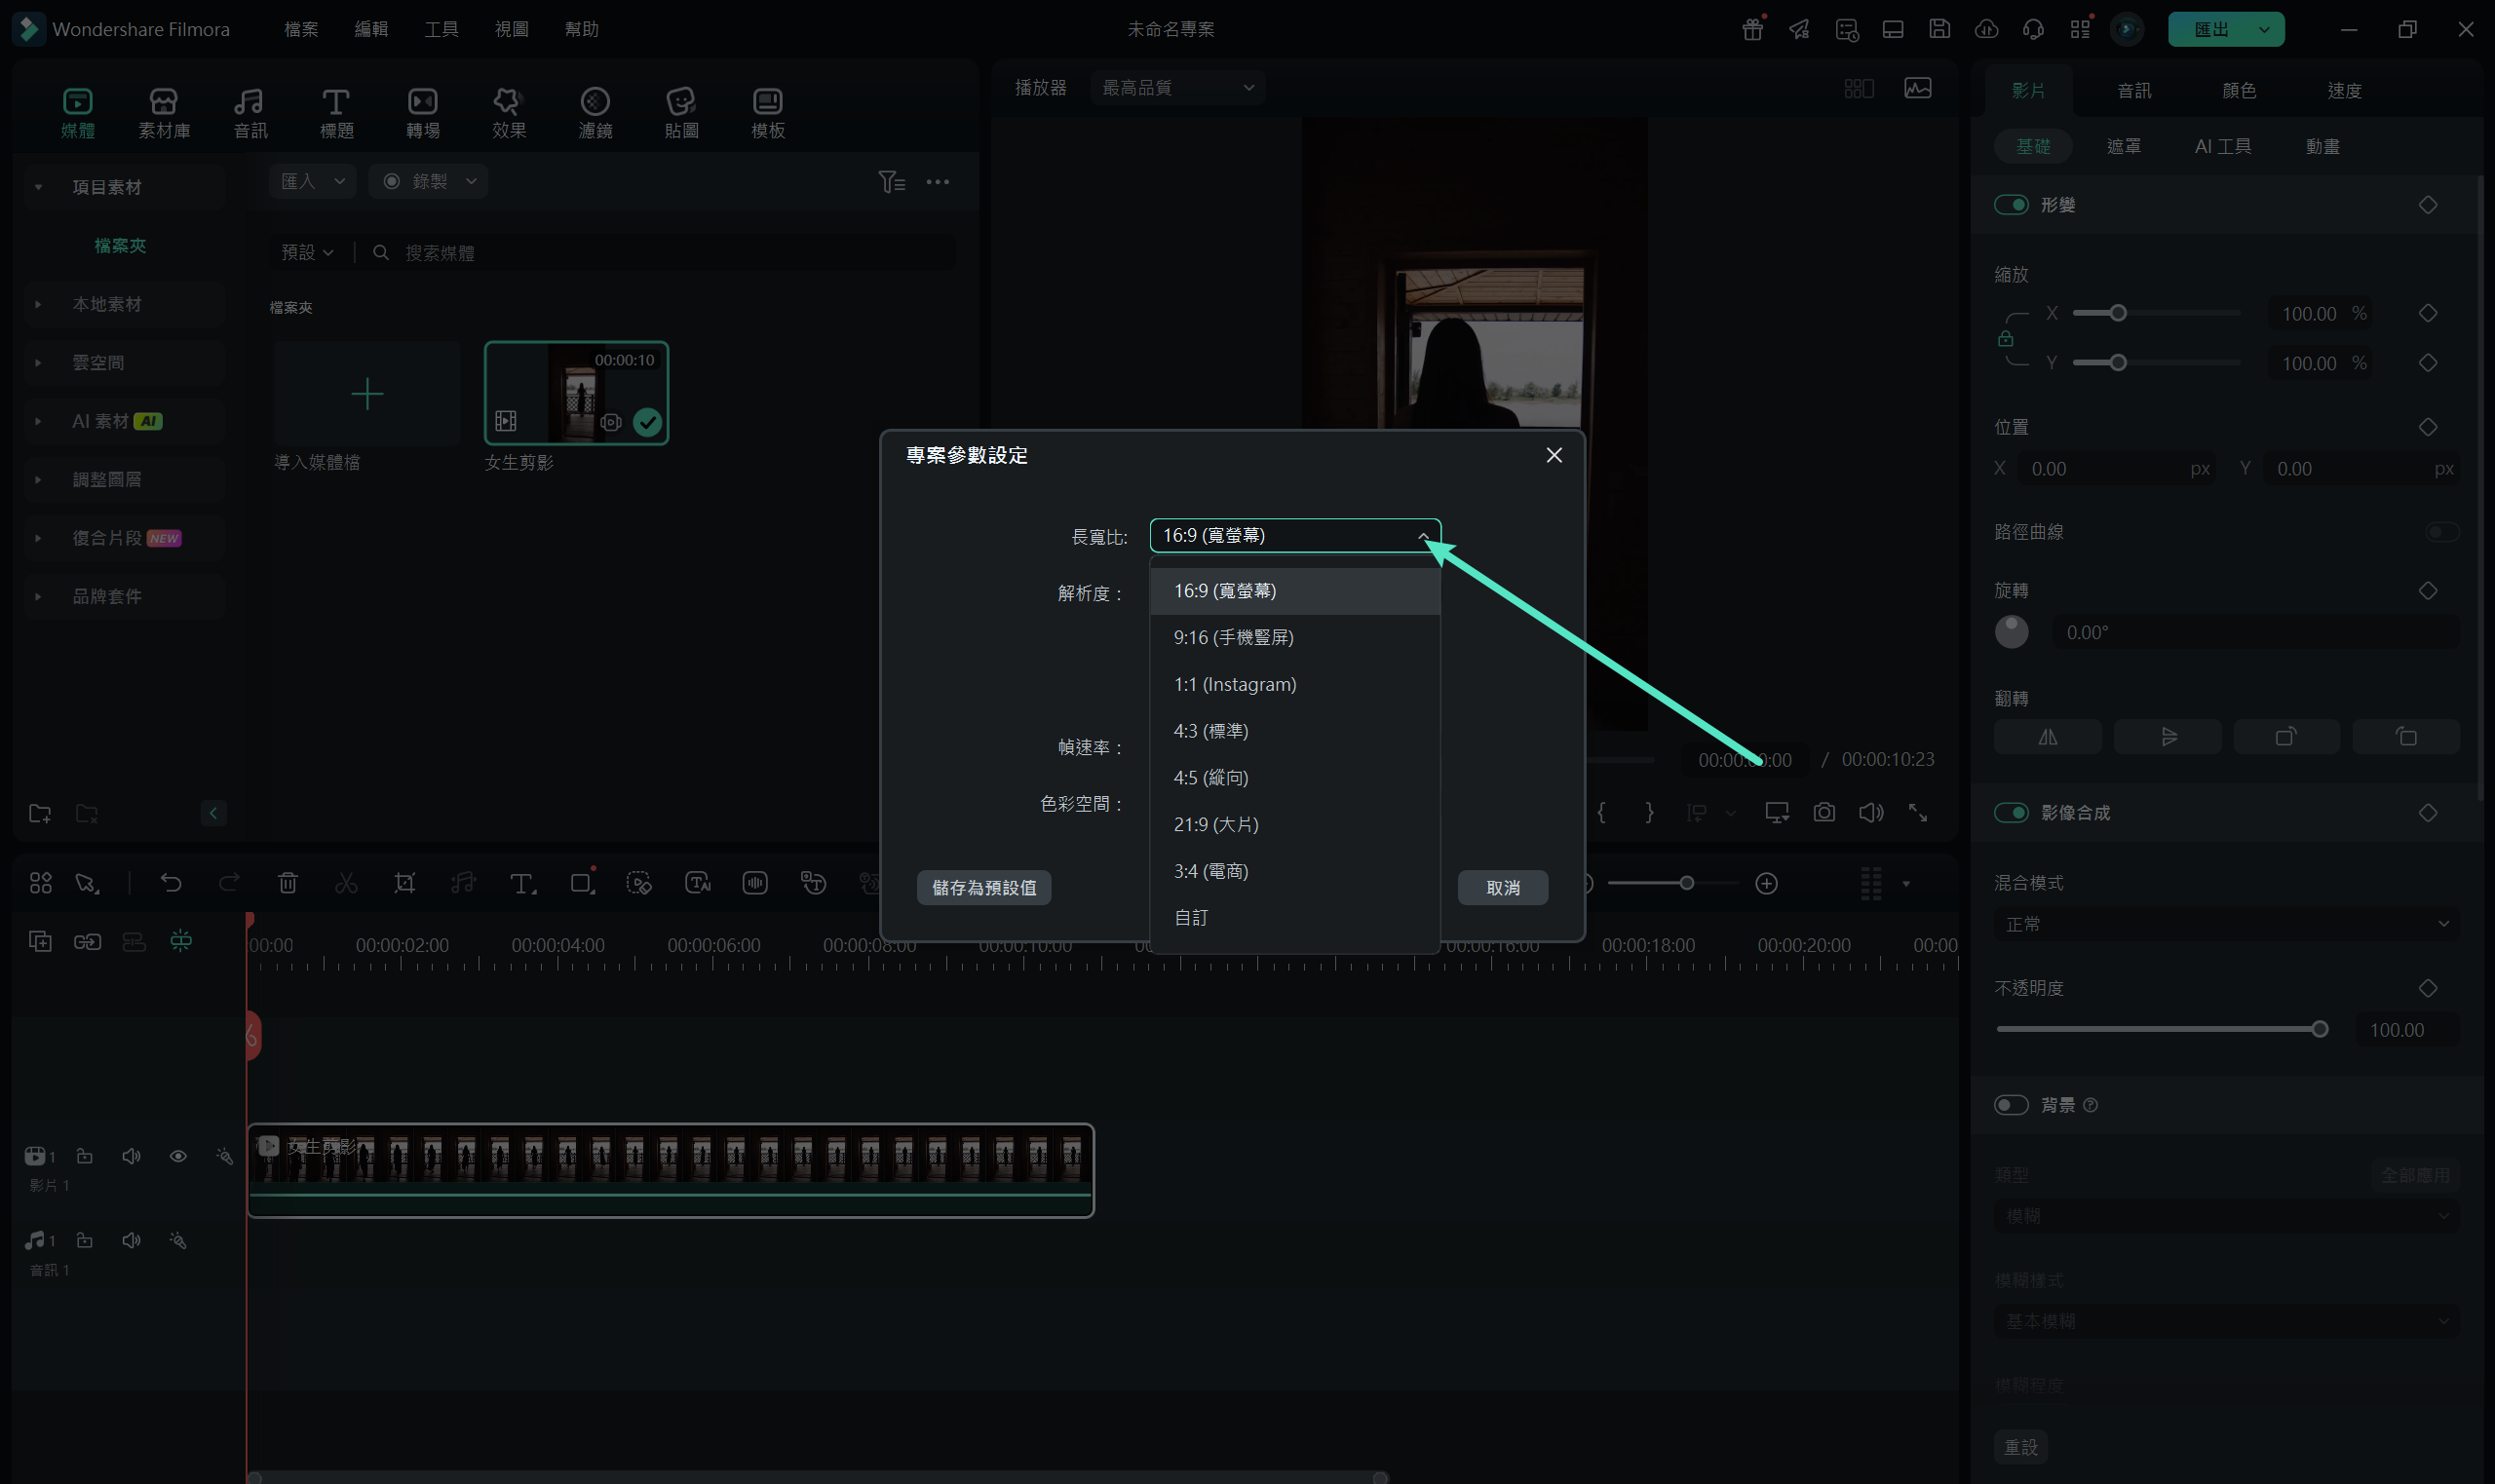Open the 濾鏡 filters icon

595,112
